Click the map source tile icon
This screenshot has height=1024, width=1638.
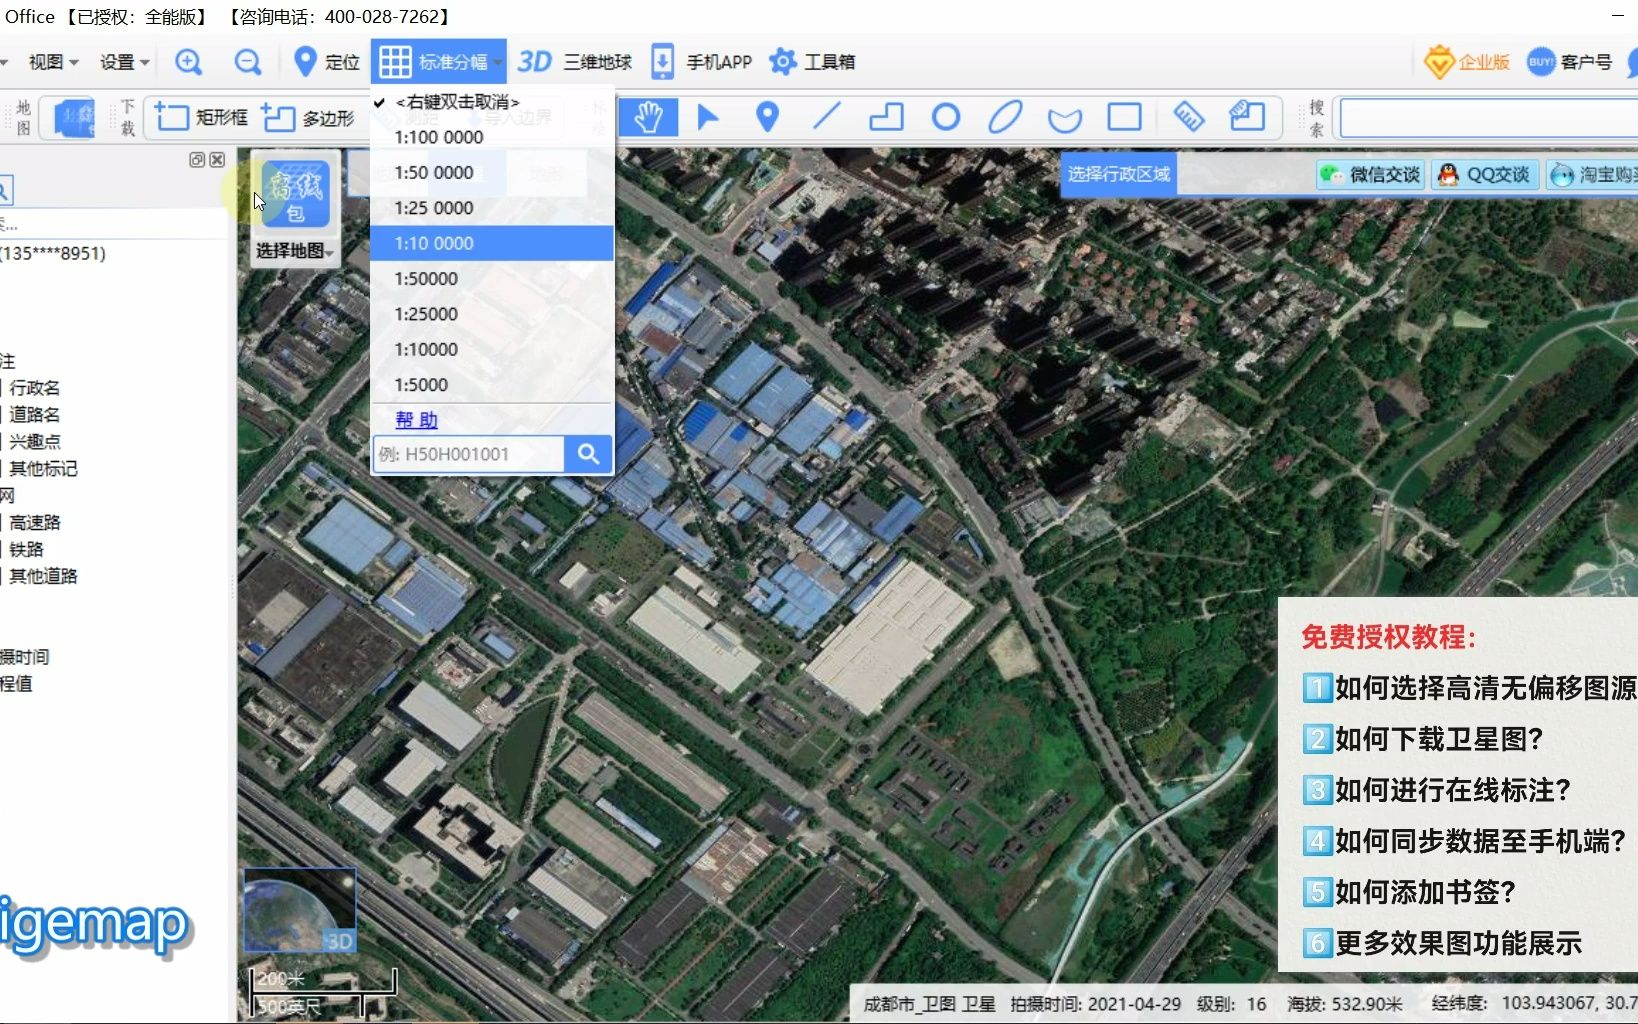[74, 118]
